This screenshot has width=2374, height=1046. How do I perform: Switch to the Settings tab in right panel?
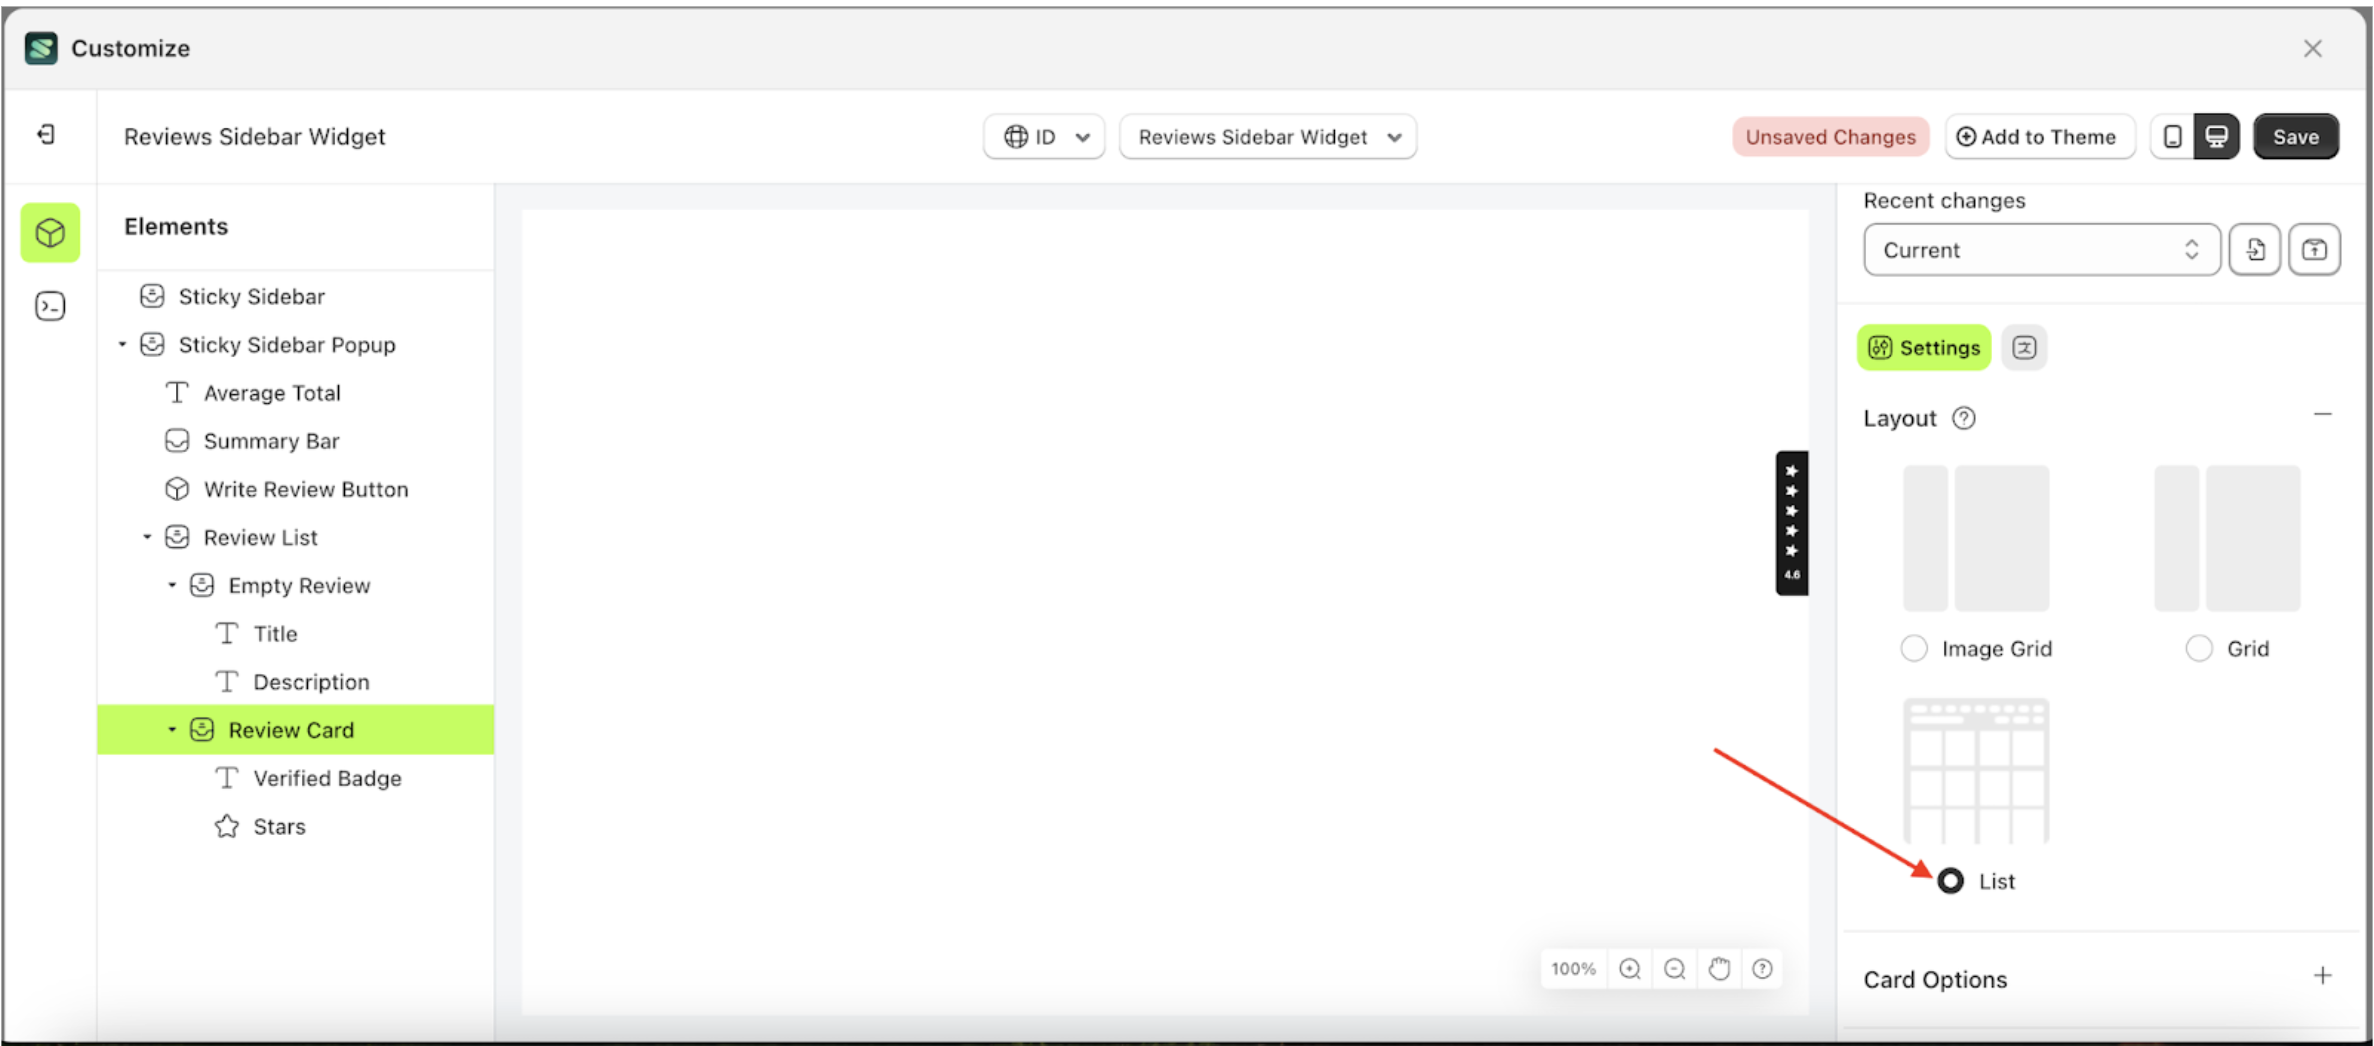coord(1922,347)
